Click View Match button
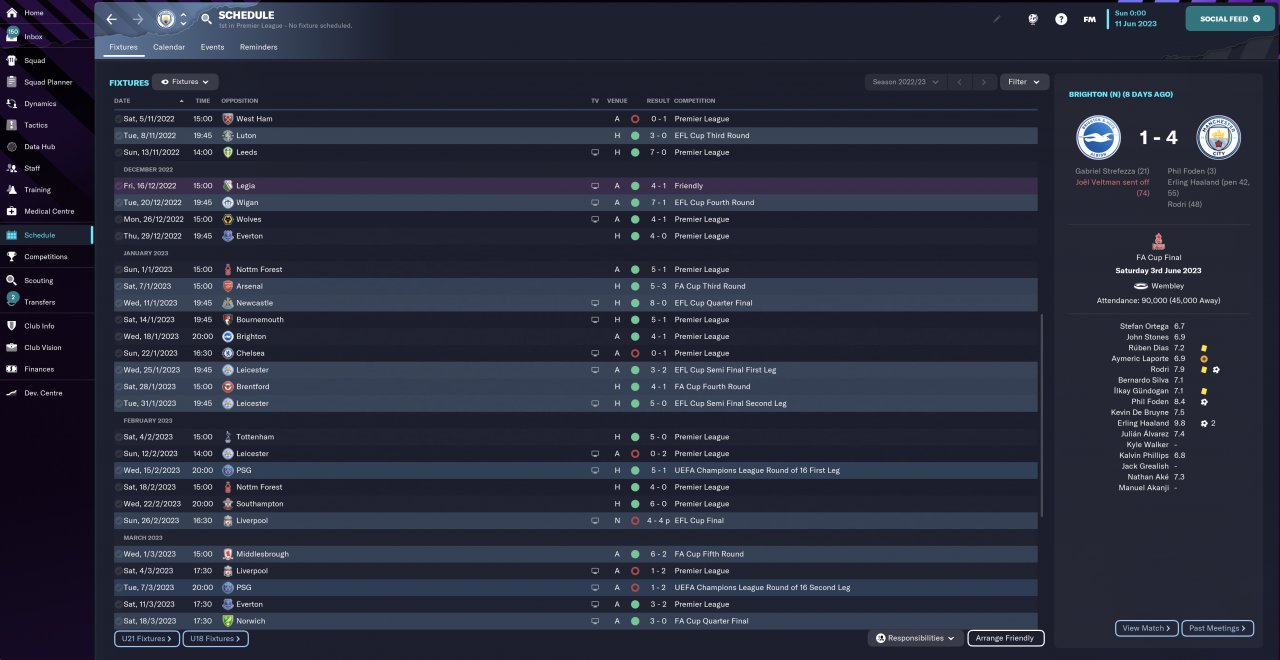This screenshot has height=660, width=1280. pyautogui.click(x=1147, y=628)
